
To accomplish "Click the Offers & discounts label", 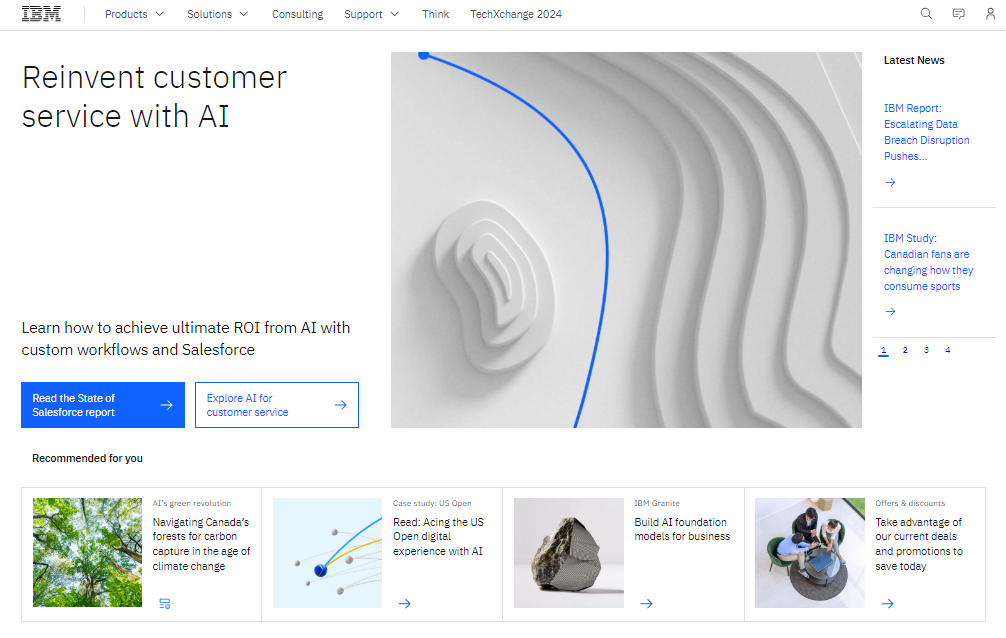I will [910, 503].
